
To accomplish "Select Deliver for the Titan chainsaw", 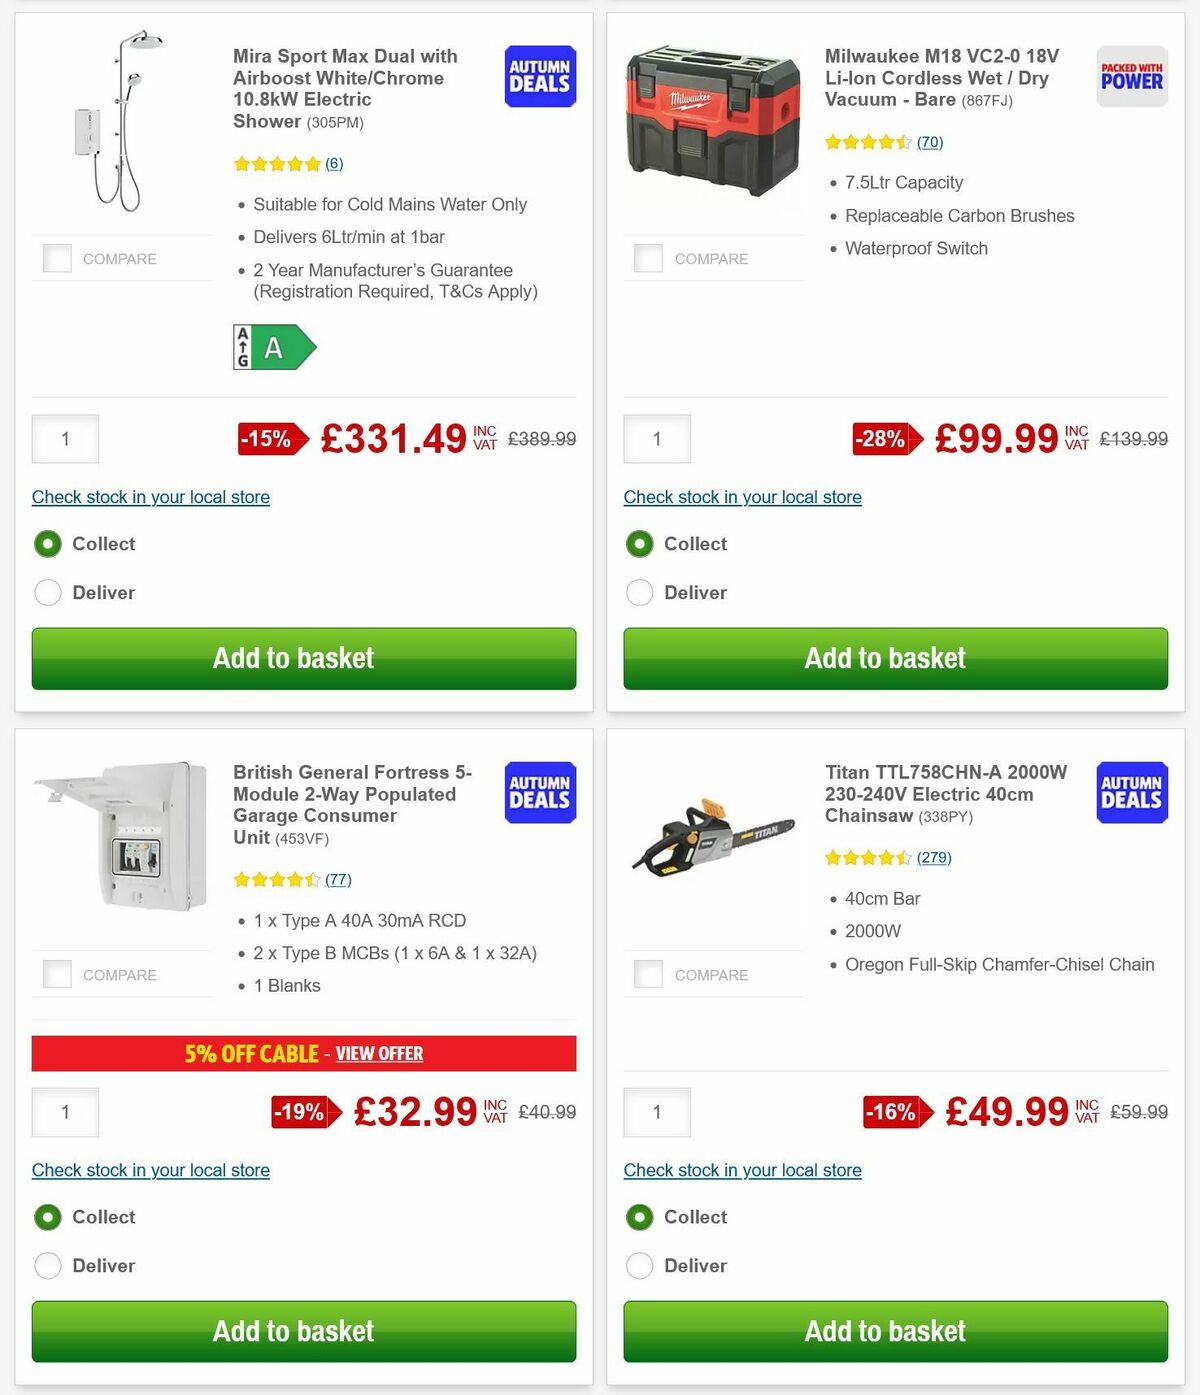I will 639,1265.
